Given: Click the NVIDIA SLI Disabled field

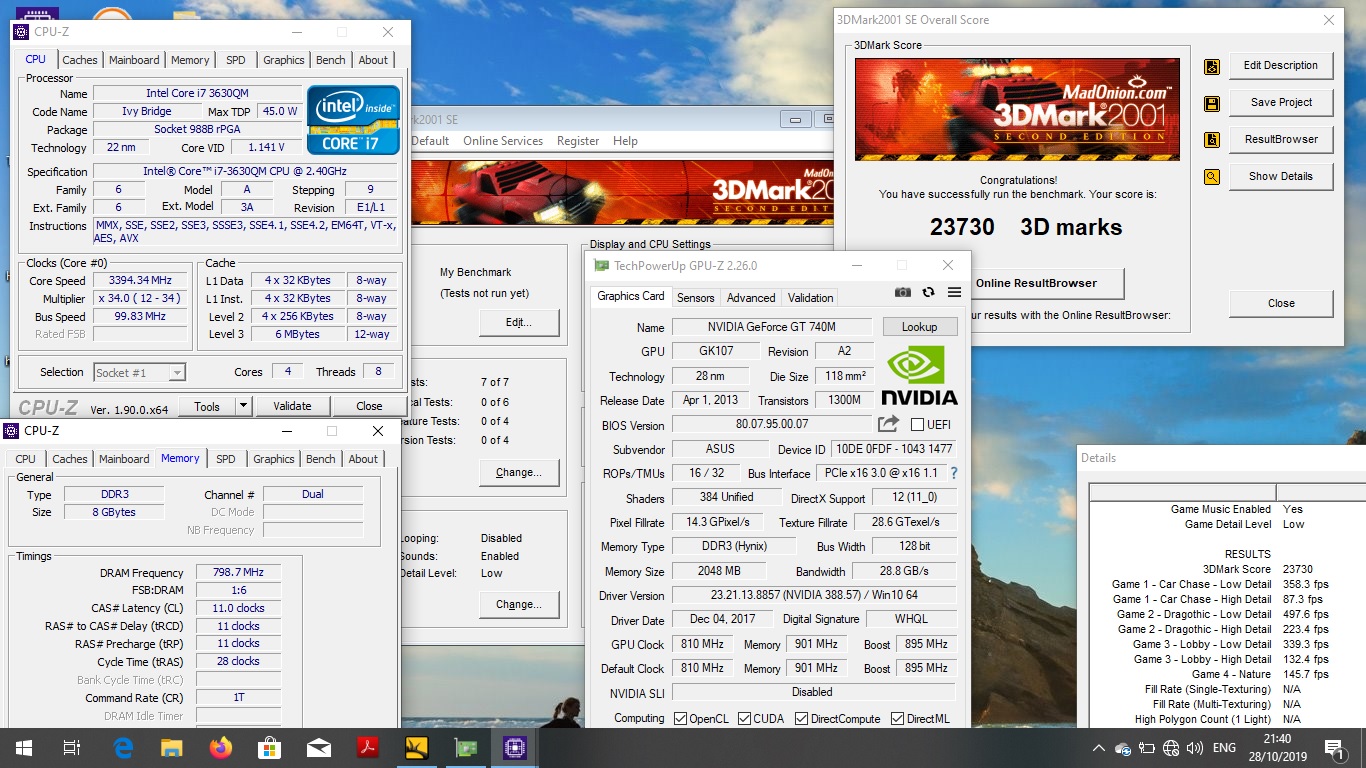Looking at the screenshot, I should point(813,692).
